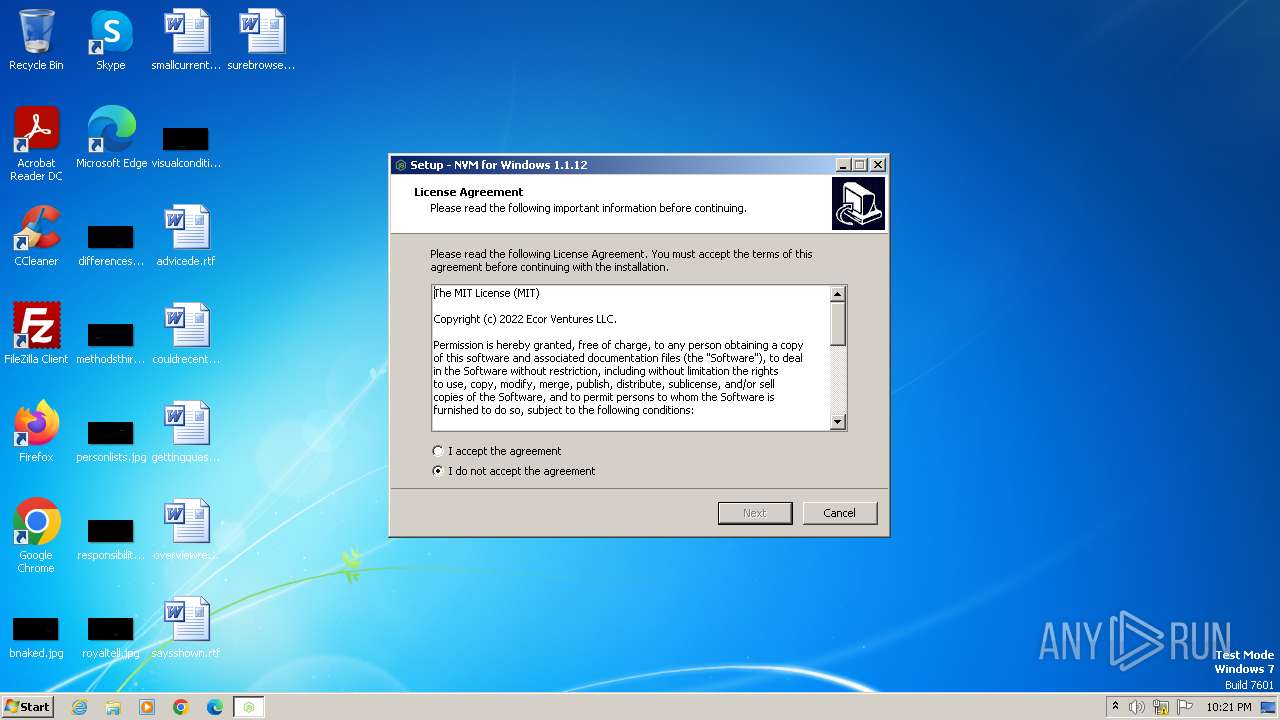Select the overviewre document icon
Image resolution: width=1280 pixels, height=720 pixels.
186,530
